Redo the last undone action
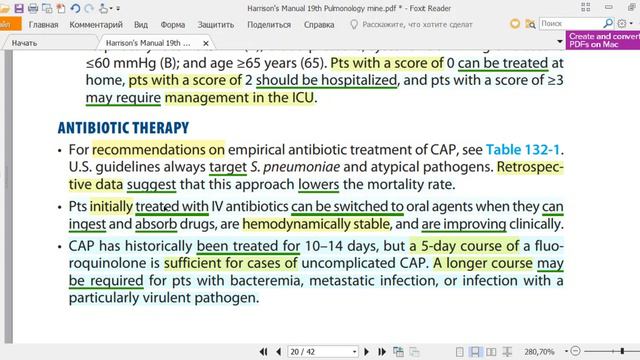 point(89,8)
